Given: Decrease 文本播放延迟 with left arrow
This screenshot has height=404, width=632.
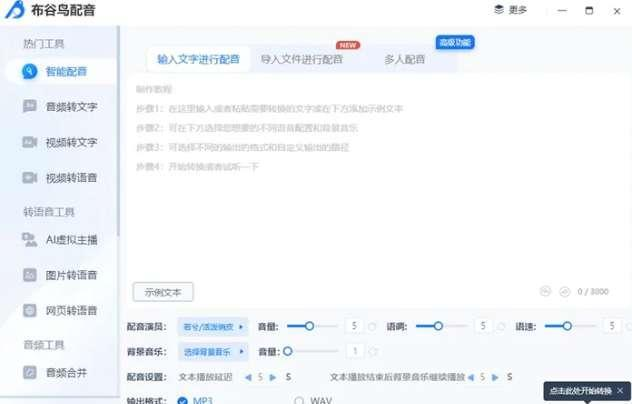Looking at the screenshot, I should click(248, 377).
